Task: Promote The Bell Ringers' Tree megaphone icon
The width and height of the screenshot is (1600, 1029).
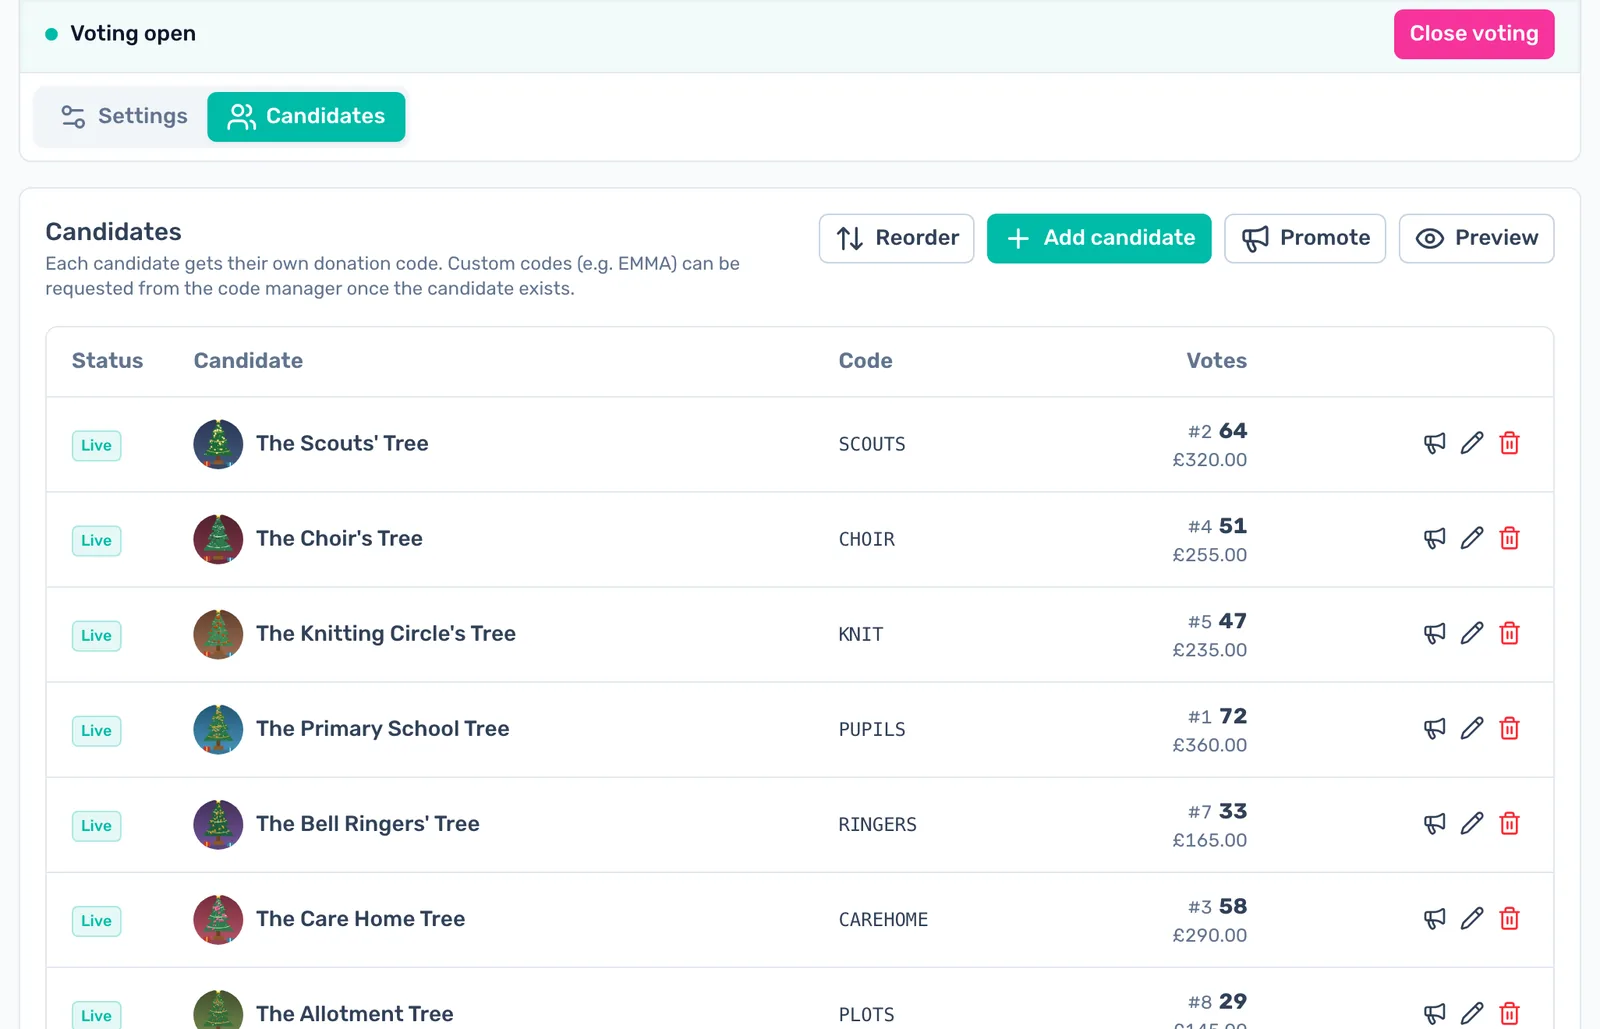Action: [x=1435, y=823]
